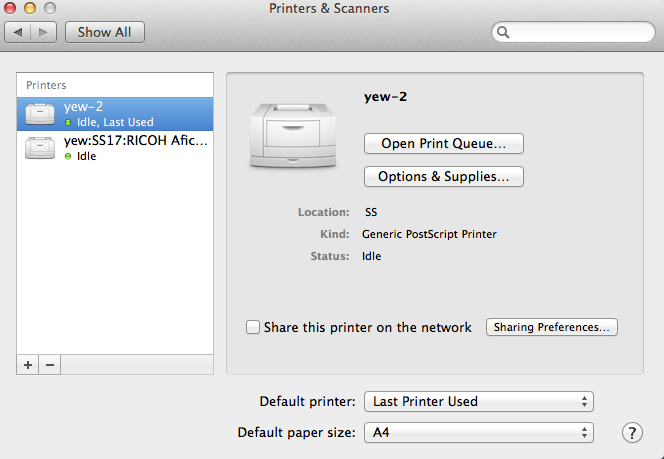664x459 pixels.
Task: Open the Default paper size dropdown
Action: (478, 433)
